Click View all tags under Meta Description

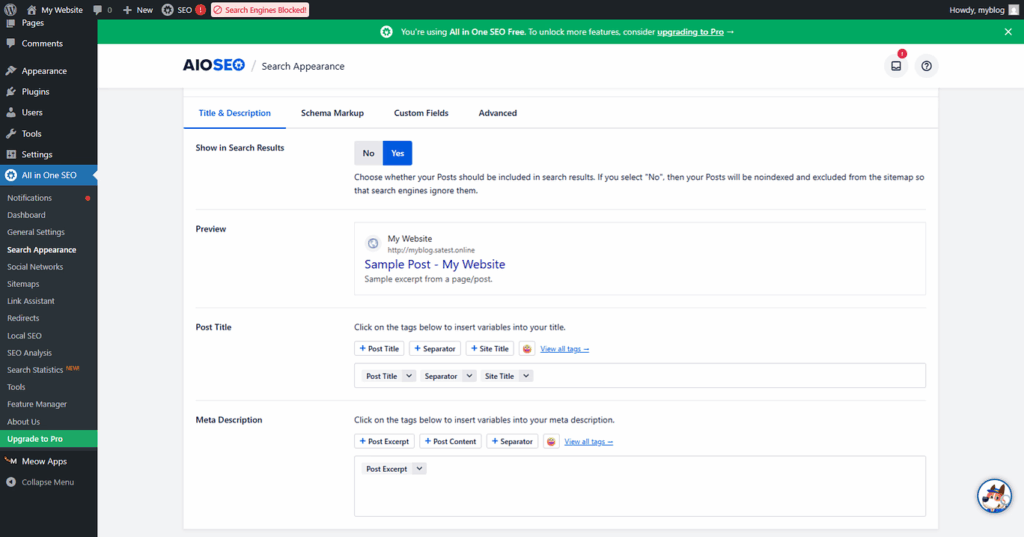pyautogui.click(x=588, y=442)
